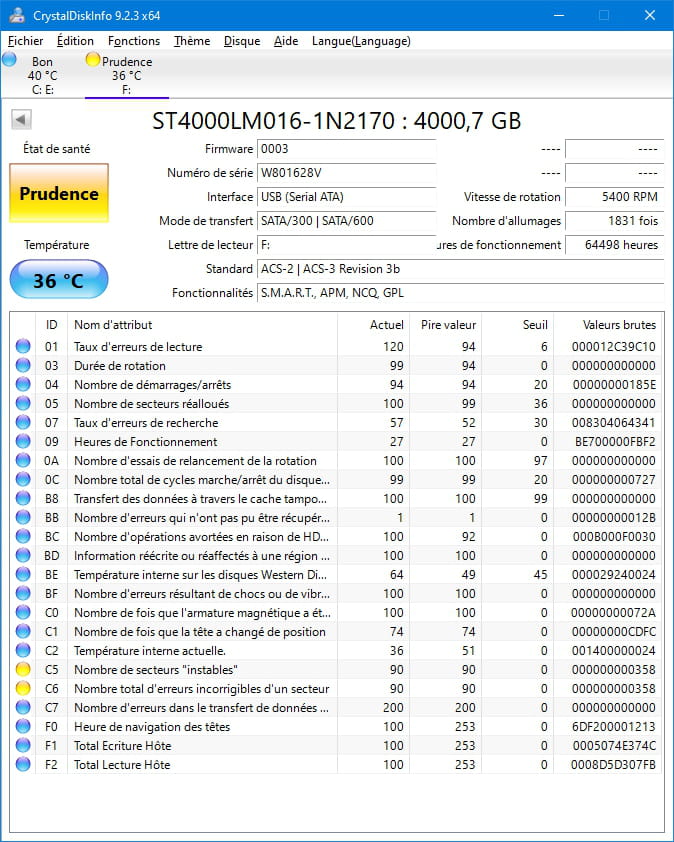The height and width of the screenshot is (842, 674).
Task: Click the yellow warning orb for attribute C6
Action: (x=23, y=688)
